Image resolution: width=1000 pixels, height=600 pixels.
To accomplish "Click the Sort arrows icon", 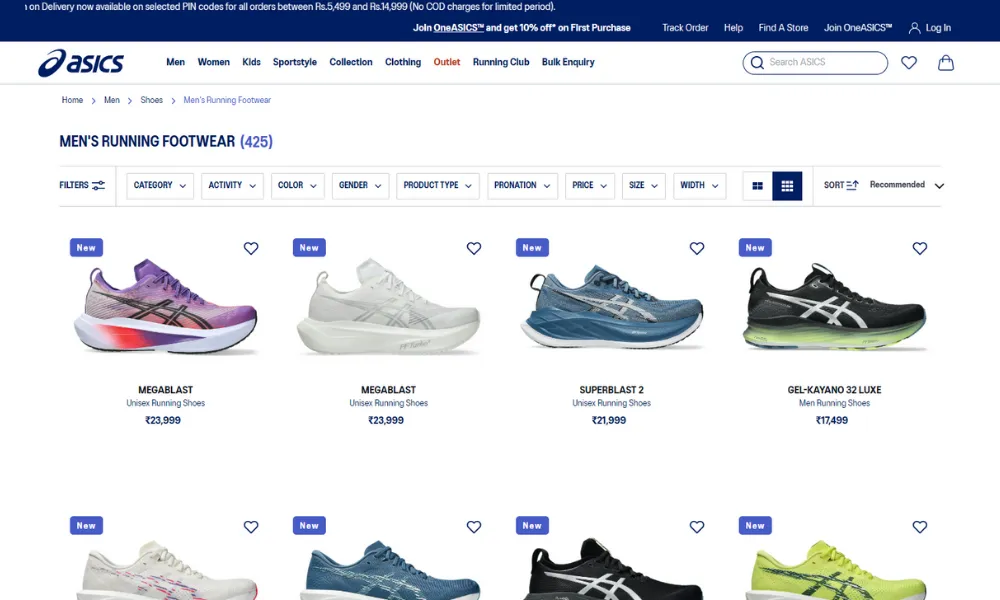I will click(x=852, y=186).
